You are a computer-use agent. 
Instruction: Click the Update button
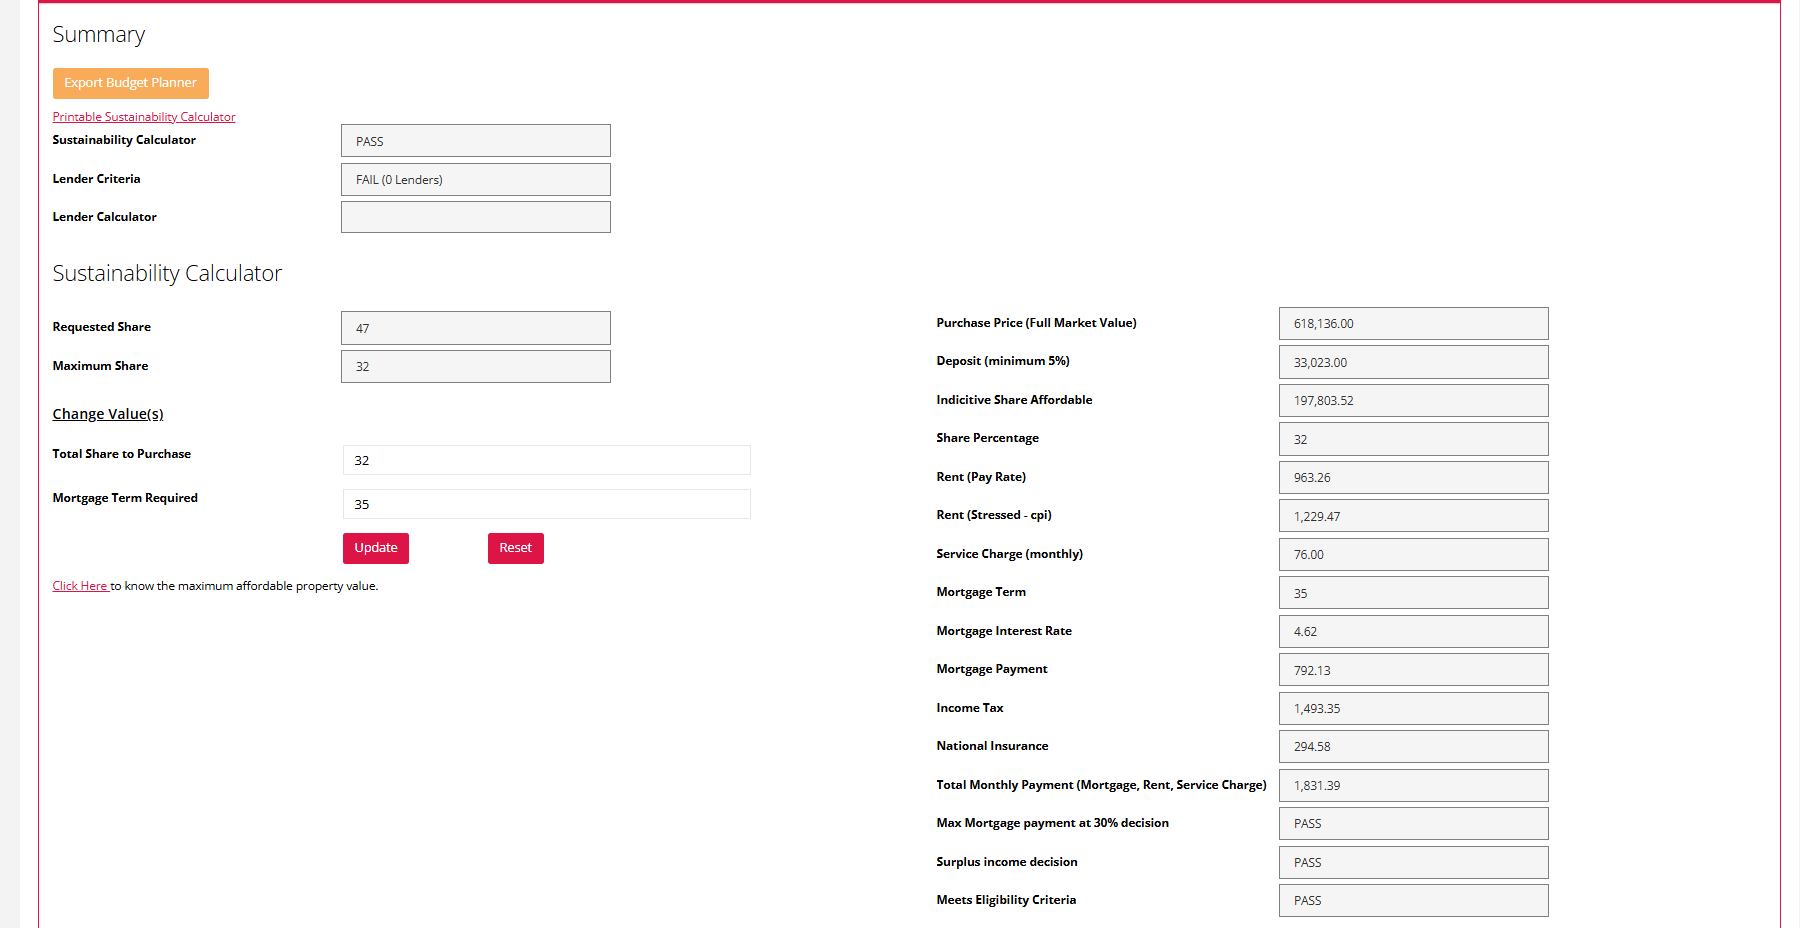click(x=376, y=548)
